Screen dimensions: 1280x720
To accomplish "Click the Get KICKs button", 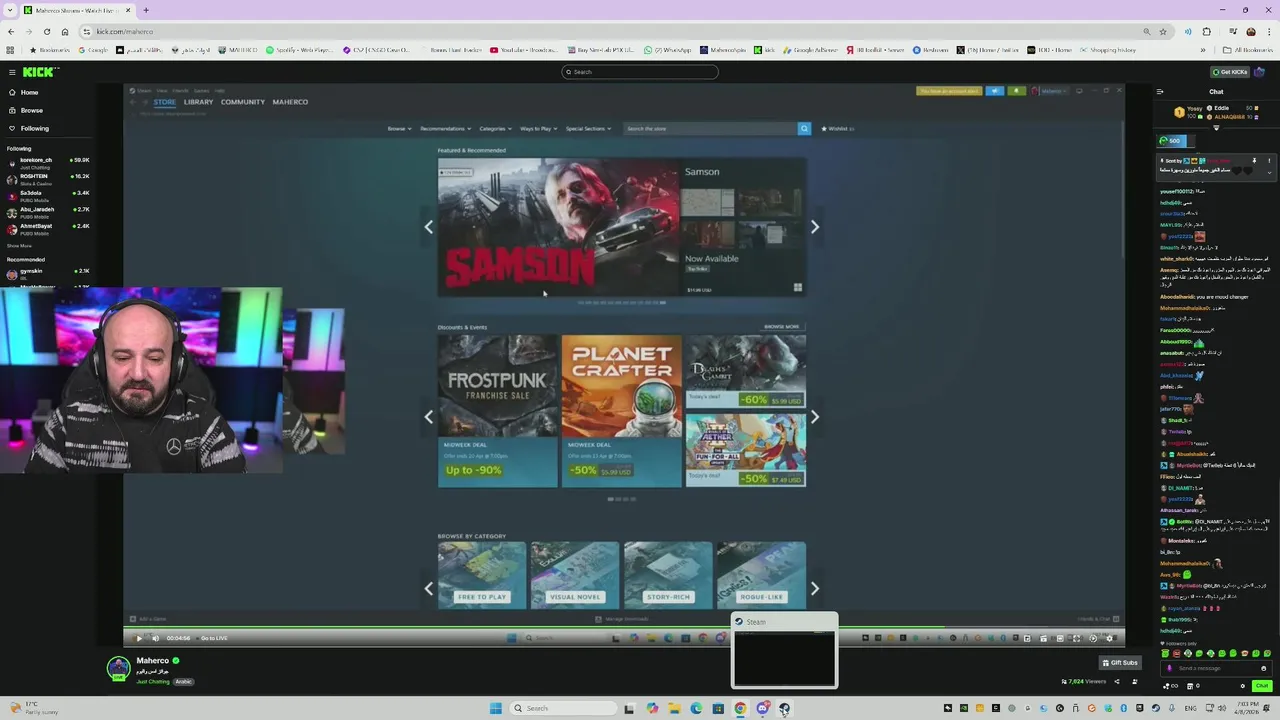I will point(1230,72).
